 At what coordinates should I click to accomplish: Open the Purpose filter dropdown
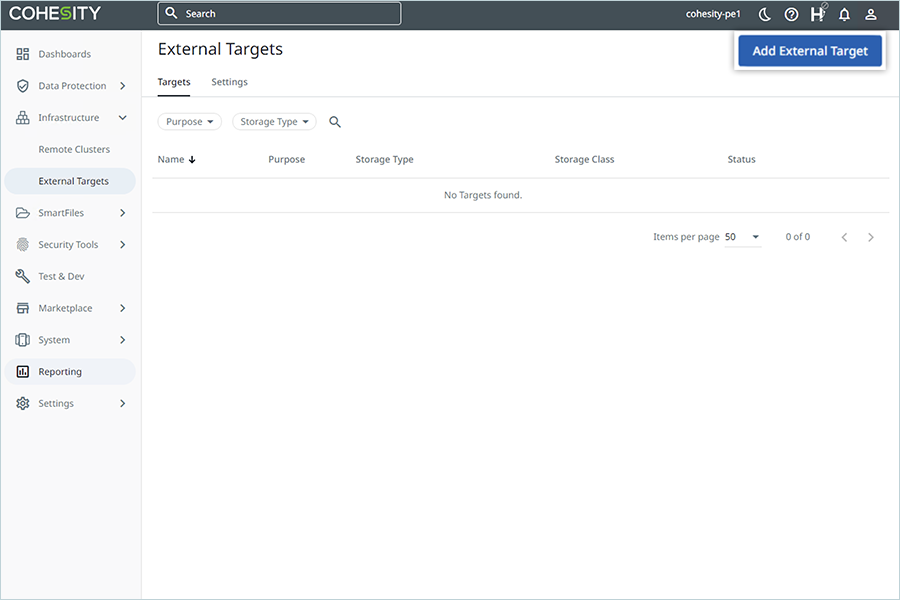click(x=189, y=122)
